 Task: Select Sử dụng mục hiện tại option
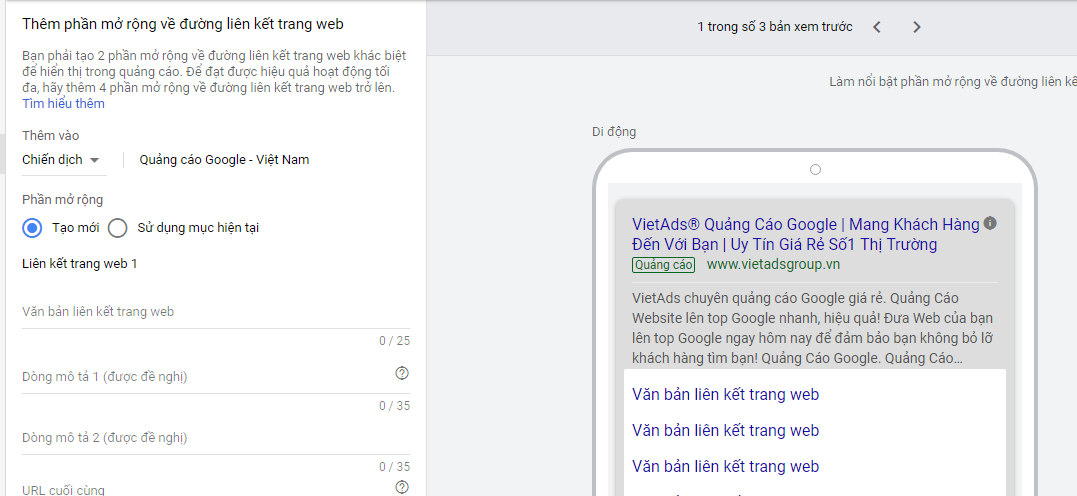click(117, 227)
